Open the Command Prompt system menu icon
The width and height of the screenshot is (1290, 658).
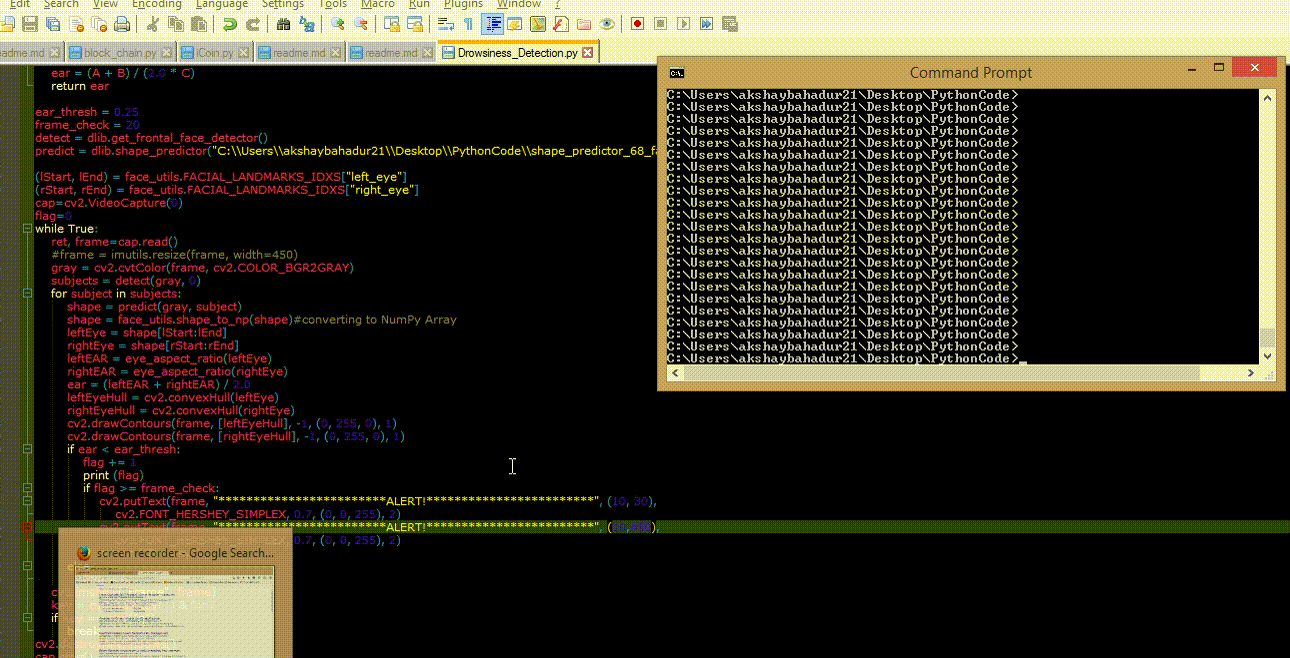point(677,72)
